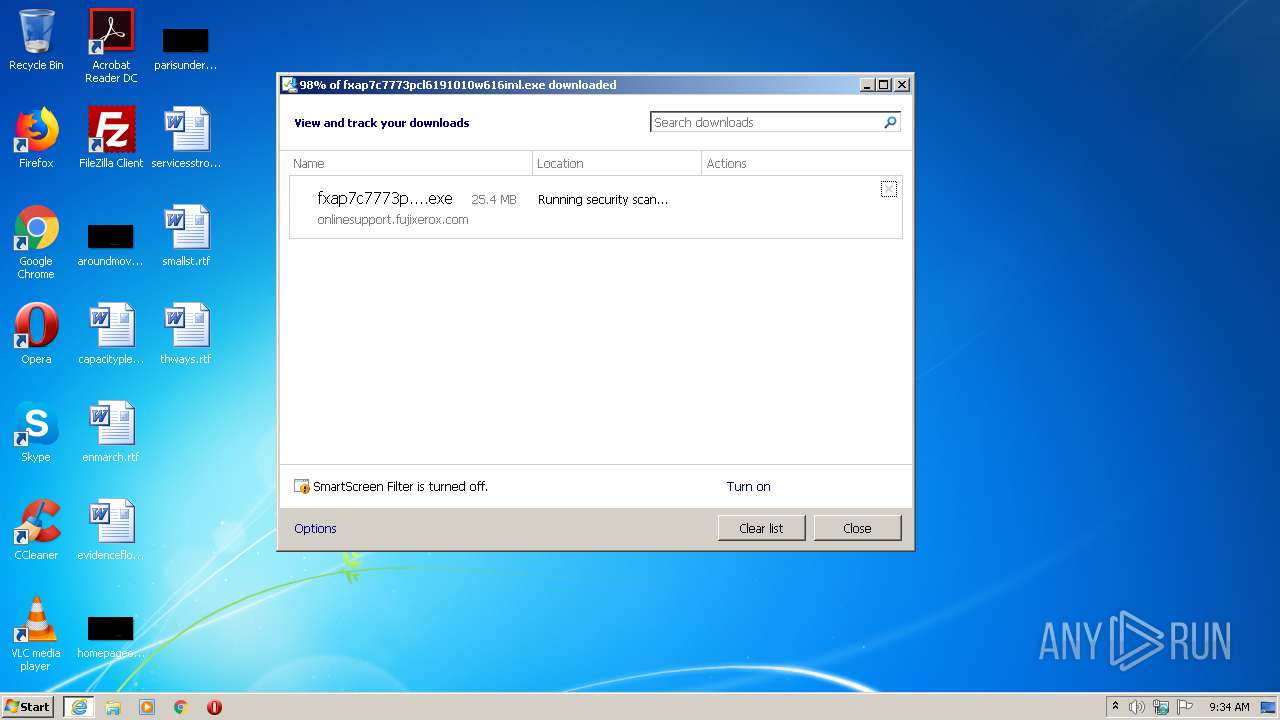1280x720 pixels.
Task: Open the parisunder desktop file
Action: click(185, 48)
